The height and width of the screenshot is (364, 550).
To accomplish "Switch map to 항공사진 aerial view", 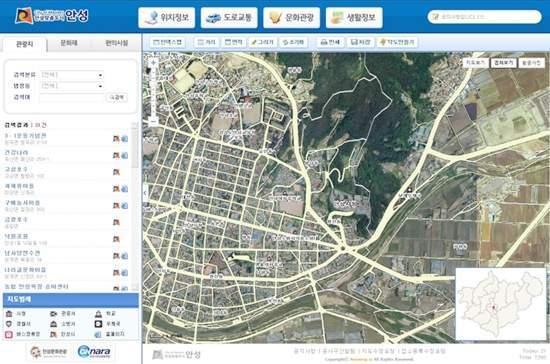I will [531, 63].
